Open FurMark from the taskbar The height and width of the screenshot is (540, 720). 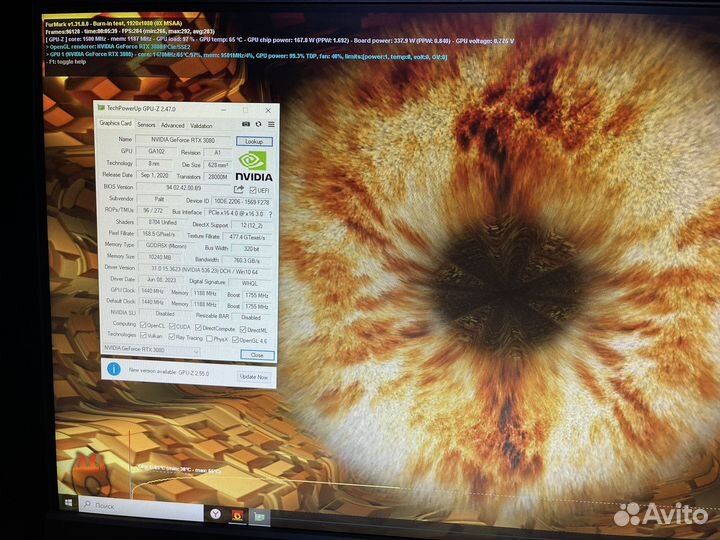coord(237,515)
